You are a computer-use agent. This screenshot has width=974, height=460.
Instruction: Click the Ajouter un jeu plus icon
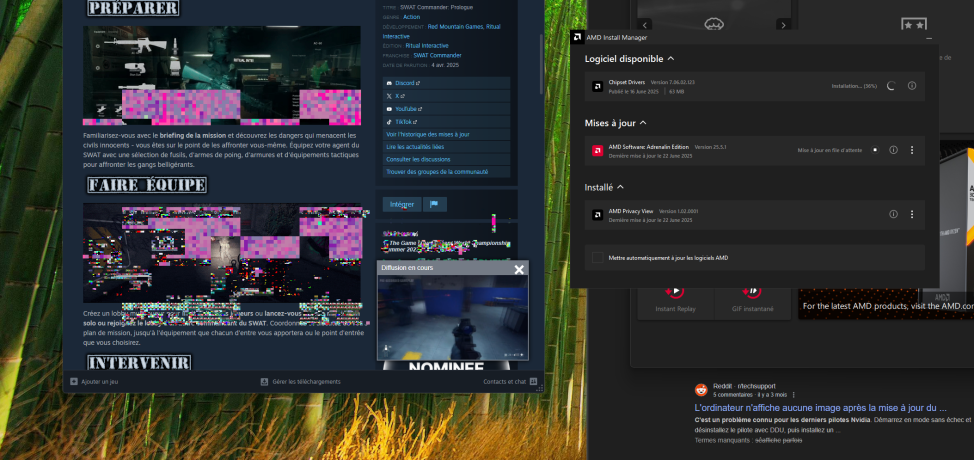pos(74,382)
